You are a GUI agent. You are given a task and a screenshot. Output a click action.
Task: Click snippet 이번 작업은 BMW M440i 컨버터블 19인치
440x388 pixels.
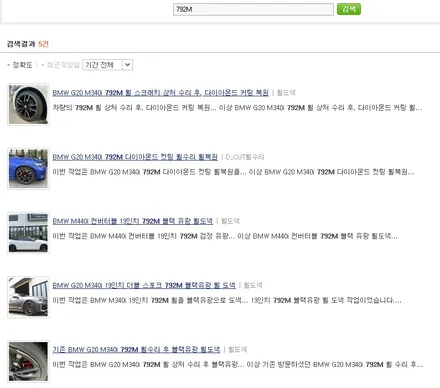[x=225, y=236]
